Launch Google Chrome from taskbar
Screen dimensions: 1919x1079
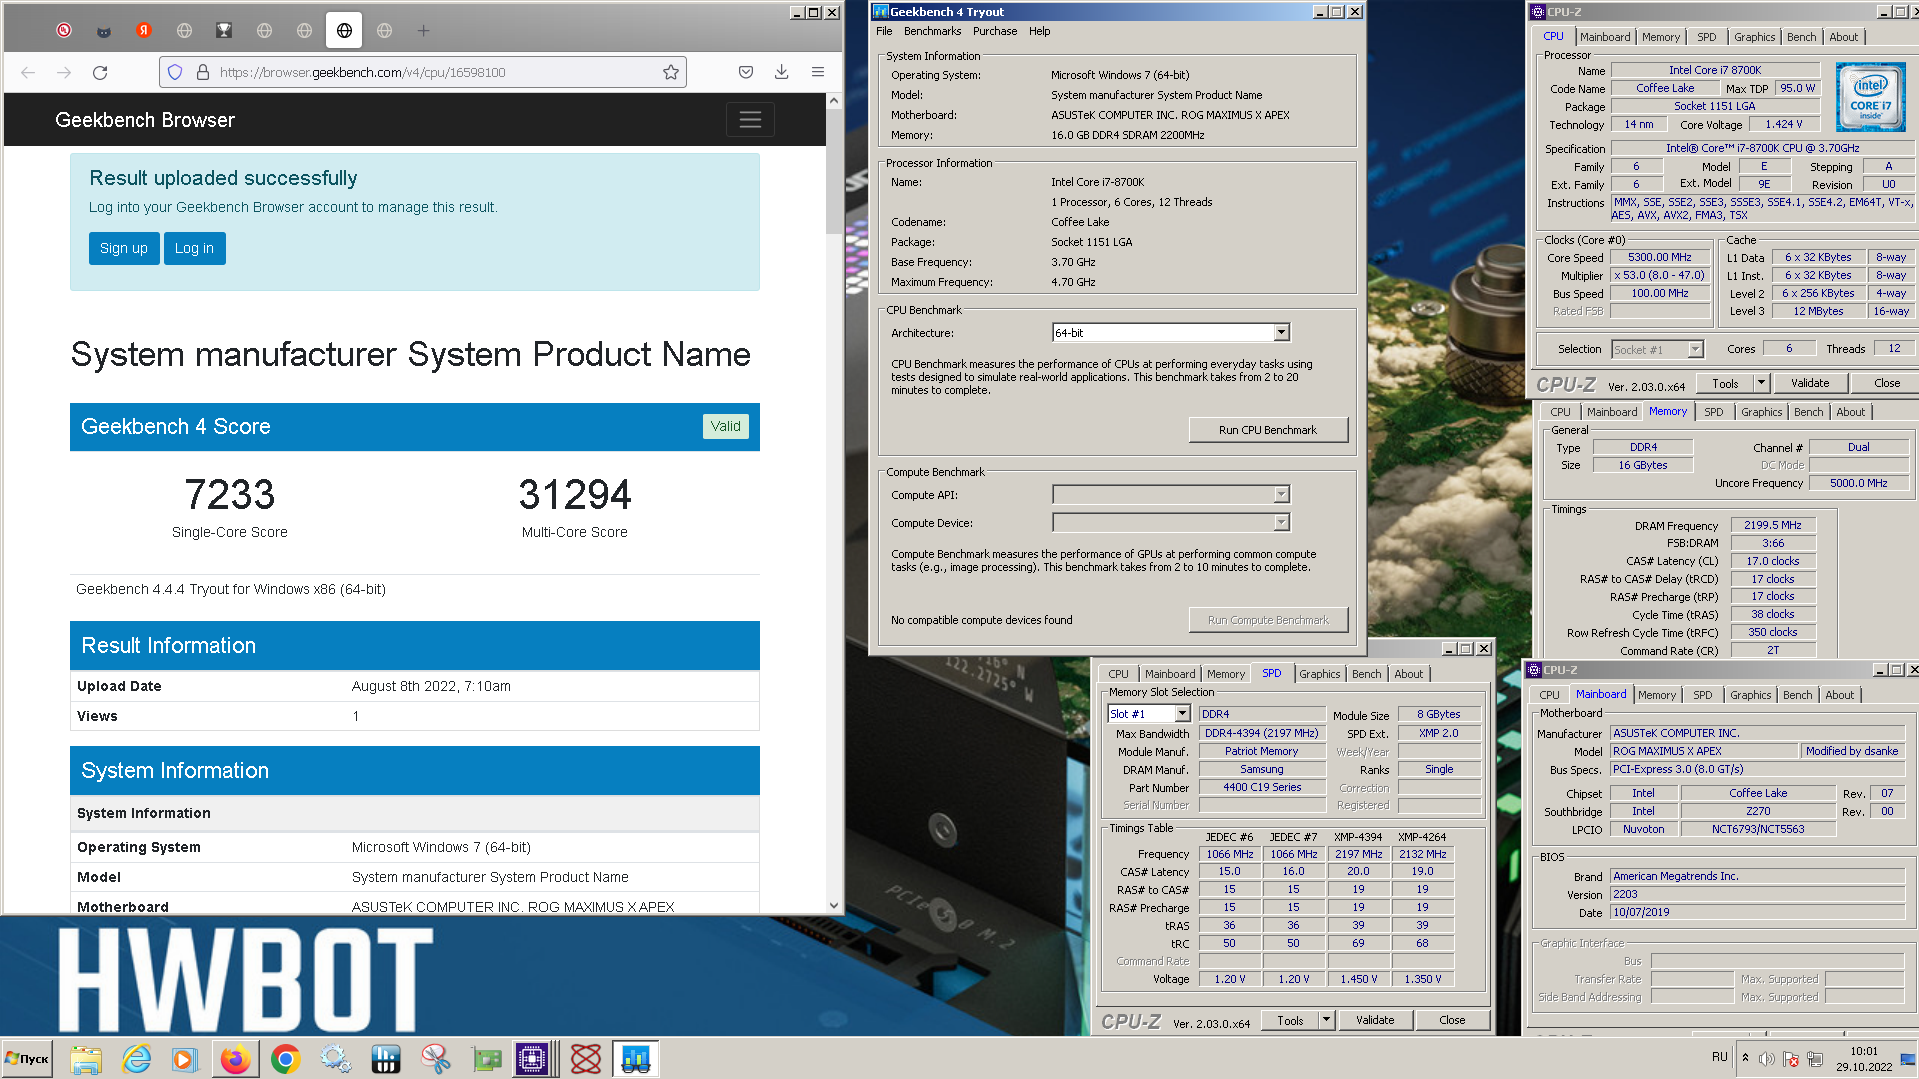(x=286, y=1059)
